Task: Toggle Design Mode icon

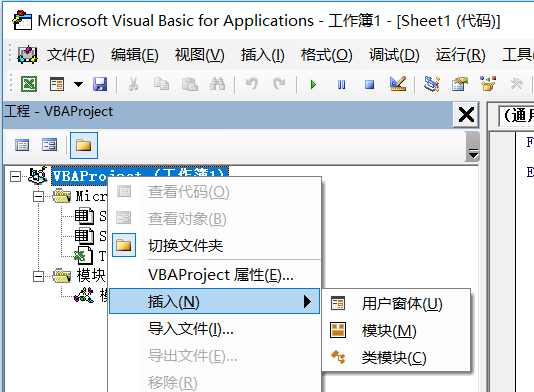Action: 398,84
